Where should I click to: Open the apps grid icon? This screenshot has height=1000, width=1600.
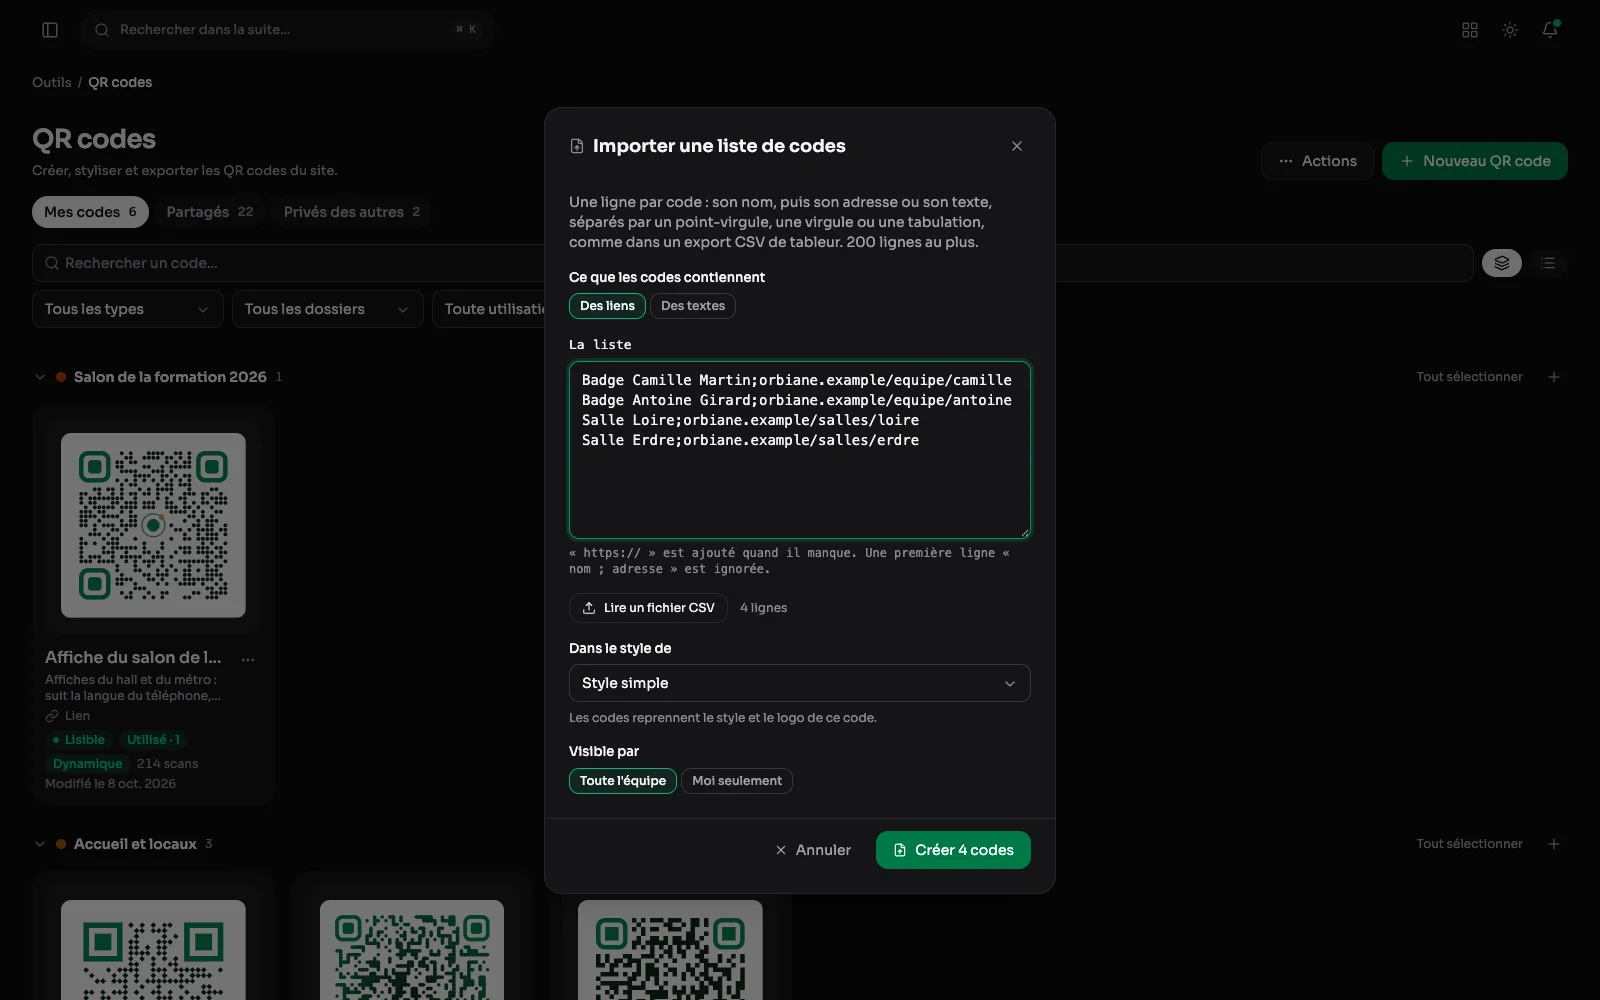click(1470, 30)
